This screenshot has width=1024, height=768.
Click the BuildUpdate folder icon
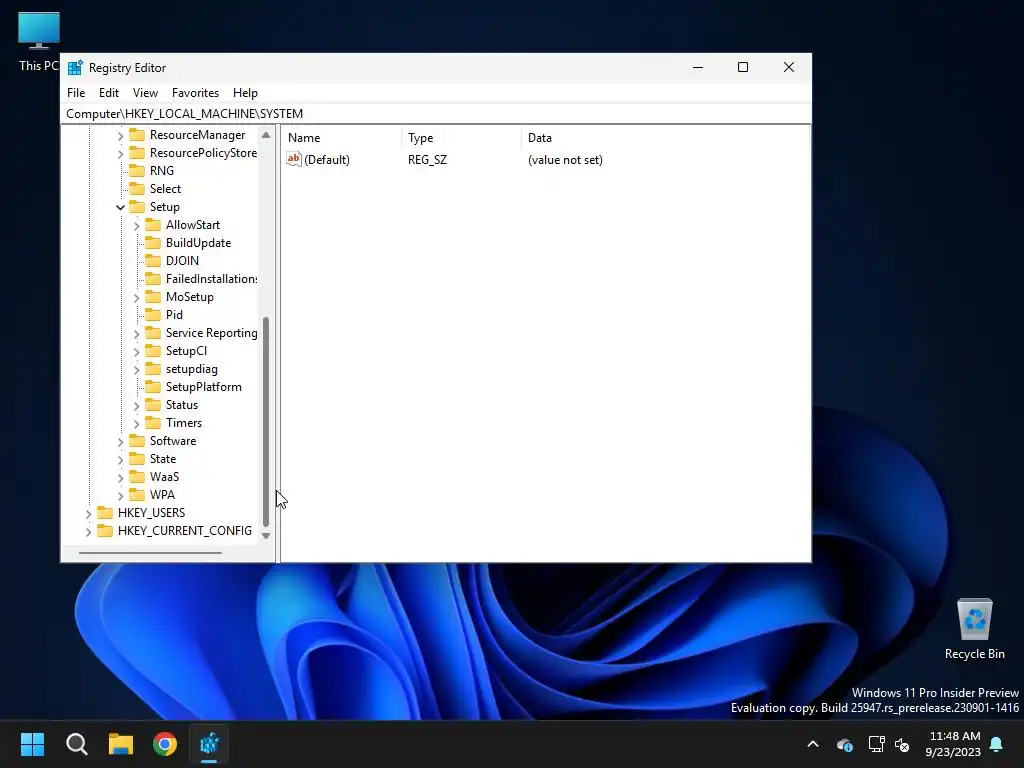[x=153, y=242]
